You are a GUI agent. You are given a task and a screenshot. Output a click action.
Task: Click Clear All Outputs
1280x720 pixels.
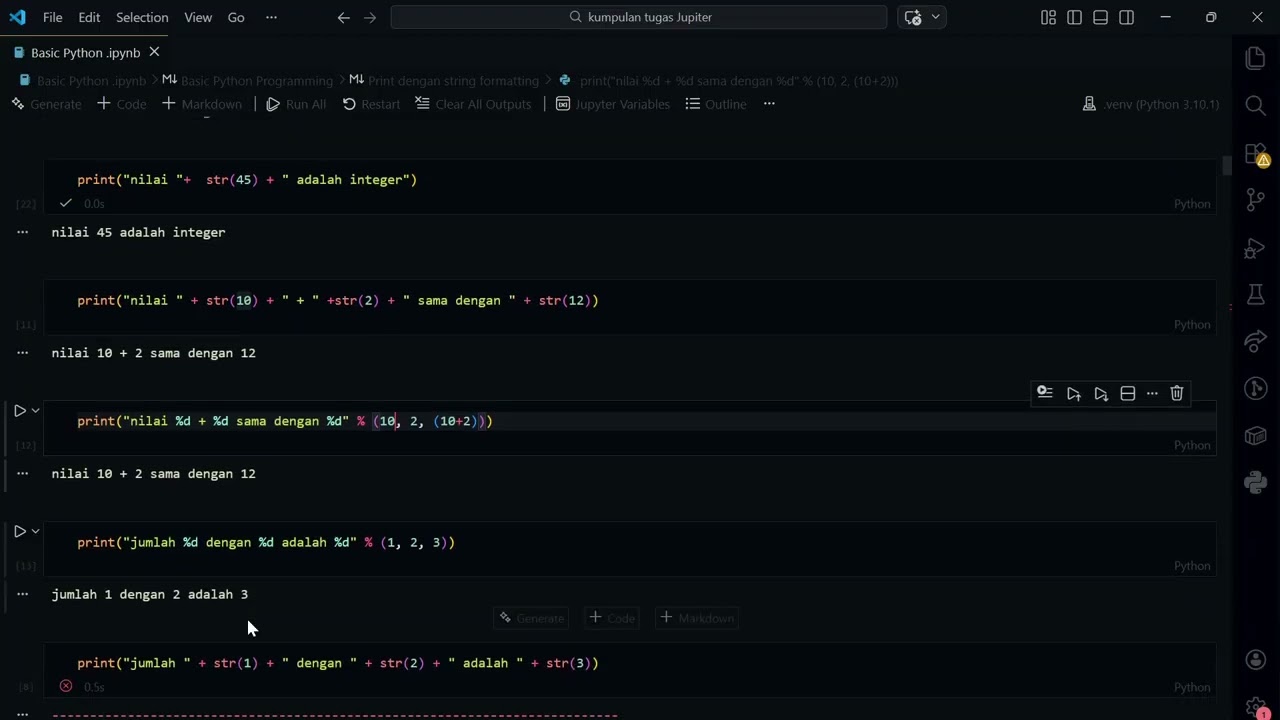tap(473, 104)
